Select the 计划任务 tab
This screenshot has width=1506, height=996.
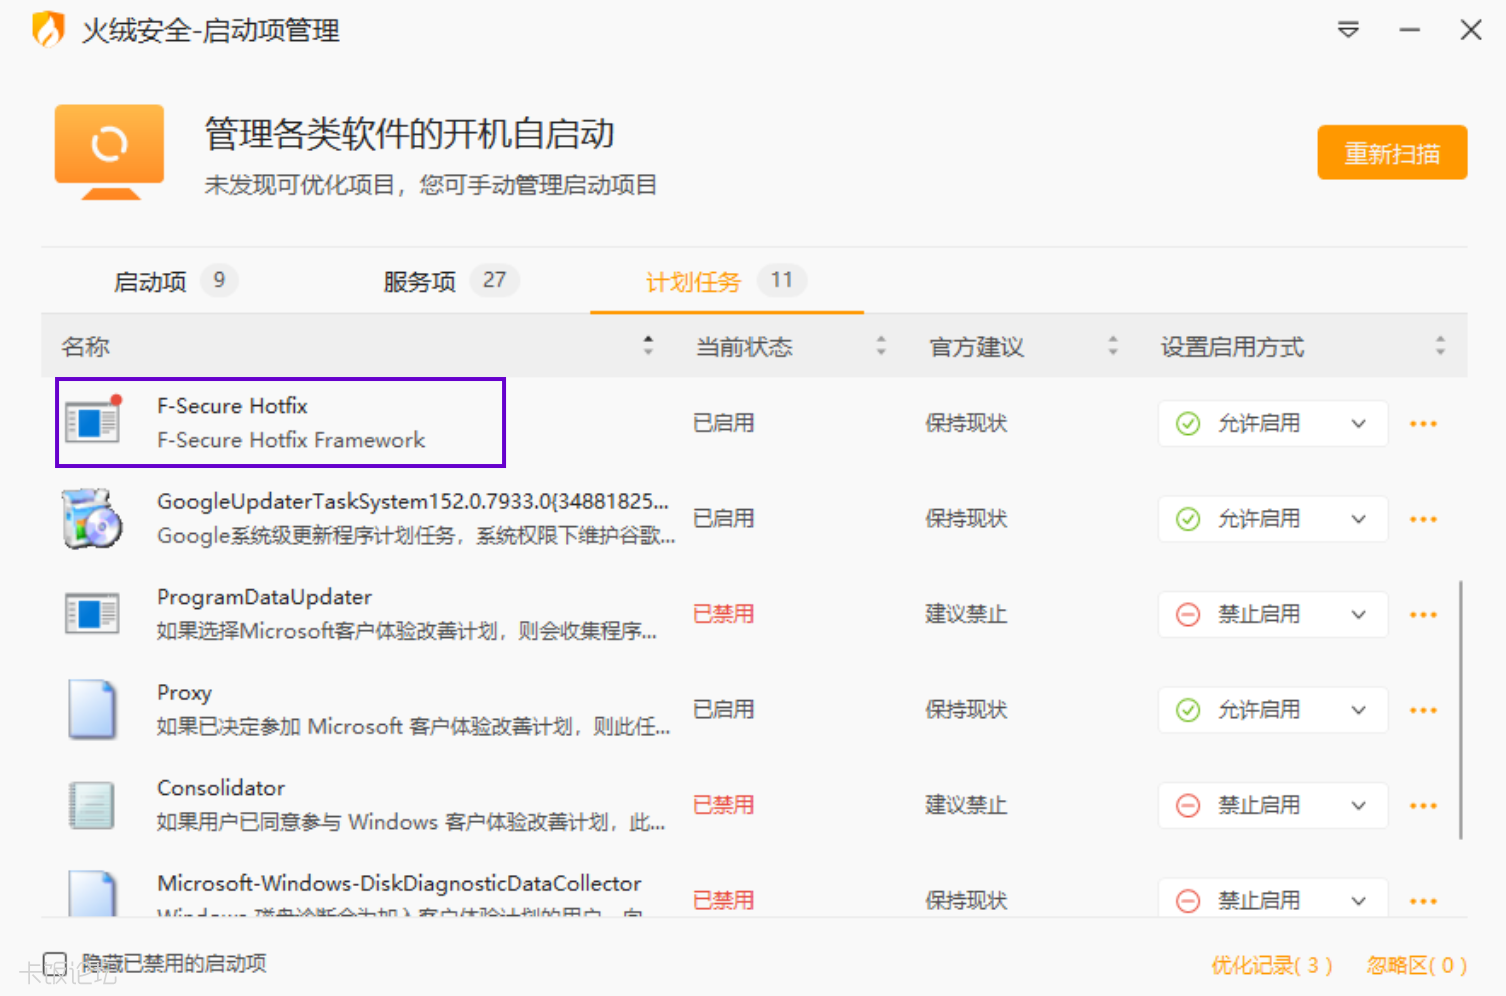[725, 281]
